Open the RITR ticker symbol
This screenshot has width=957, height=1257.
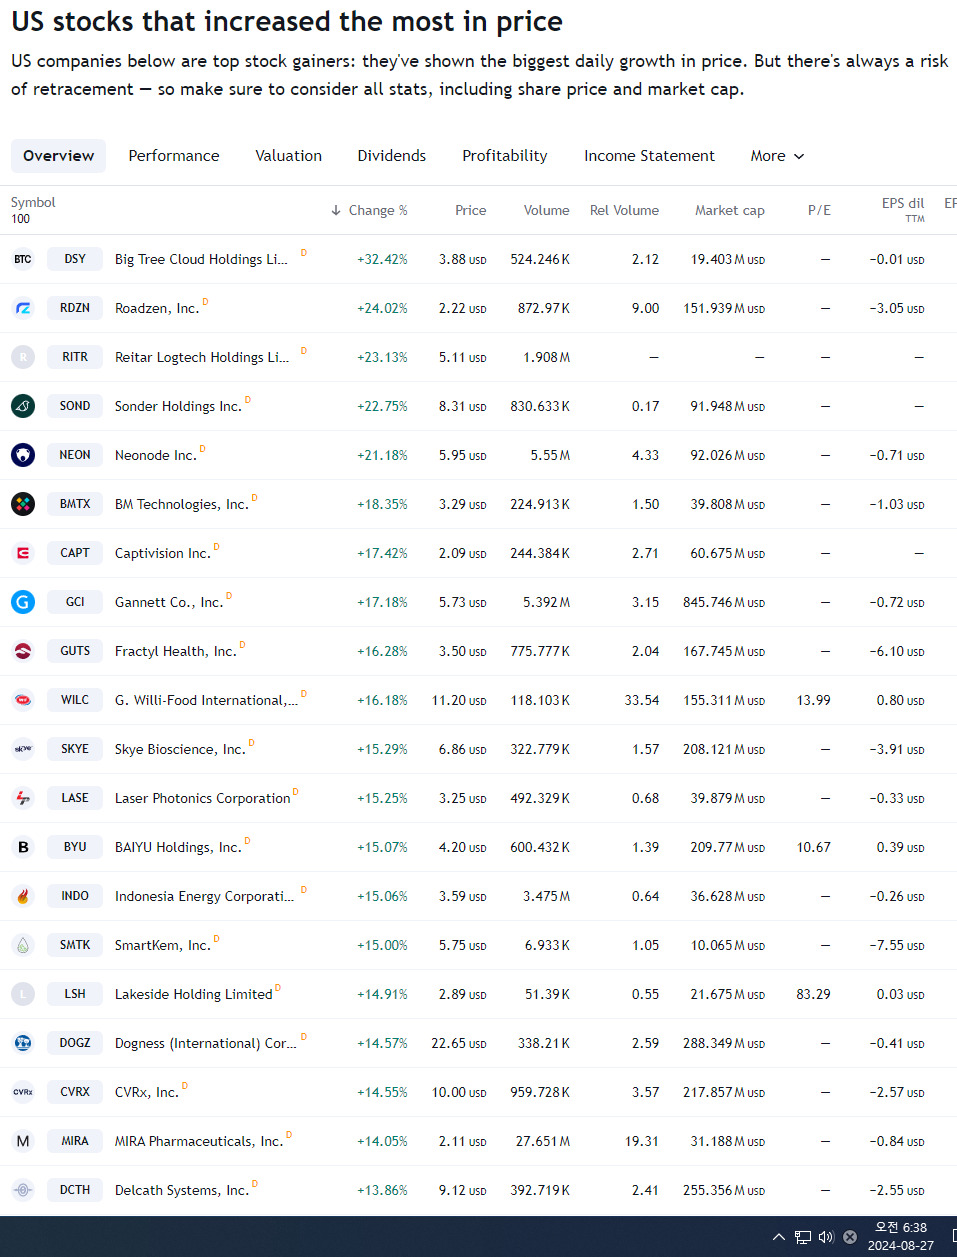pyautogui.click(x=75, y=357)
